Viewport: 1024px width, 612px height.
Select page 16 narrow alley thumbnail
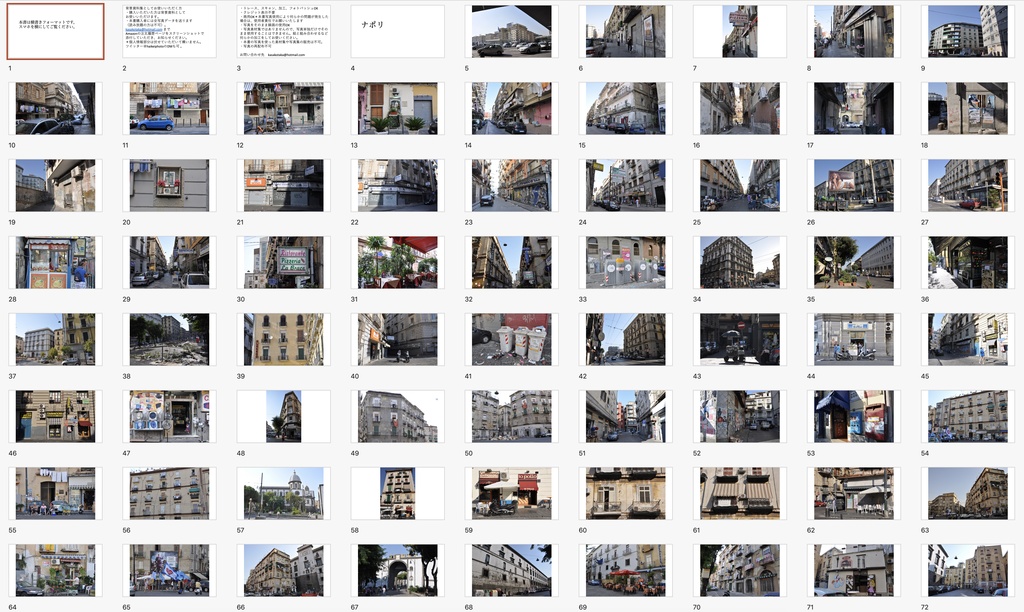click(x=739, y=108)
